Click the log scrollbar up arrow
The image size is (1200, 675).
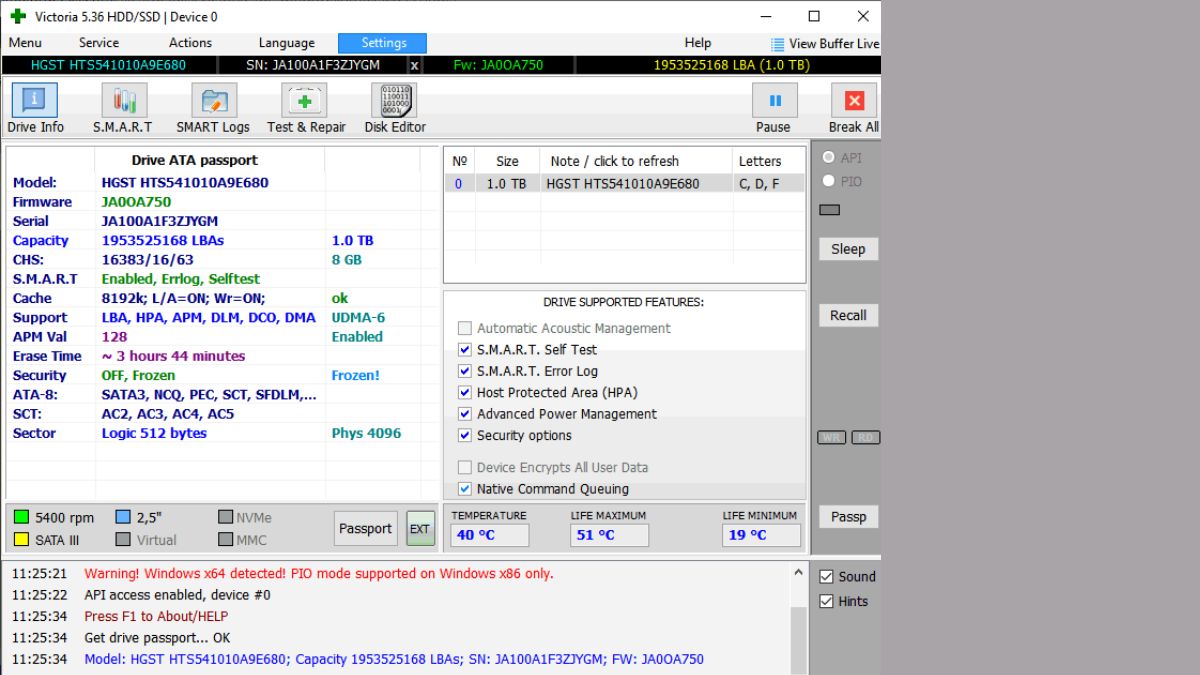[798, 573]
